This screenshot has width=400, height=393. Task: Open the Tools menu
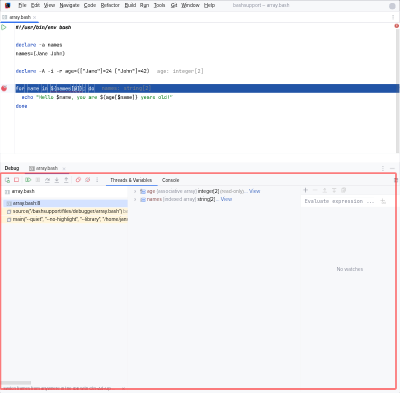(159, 5)
